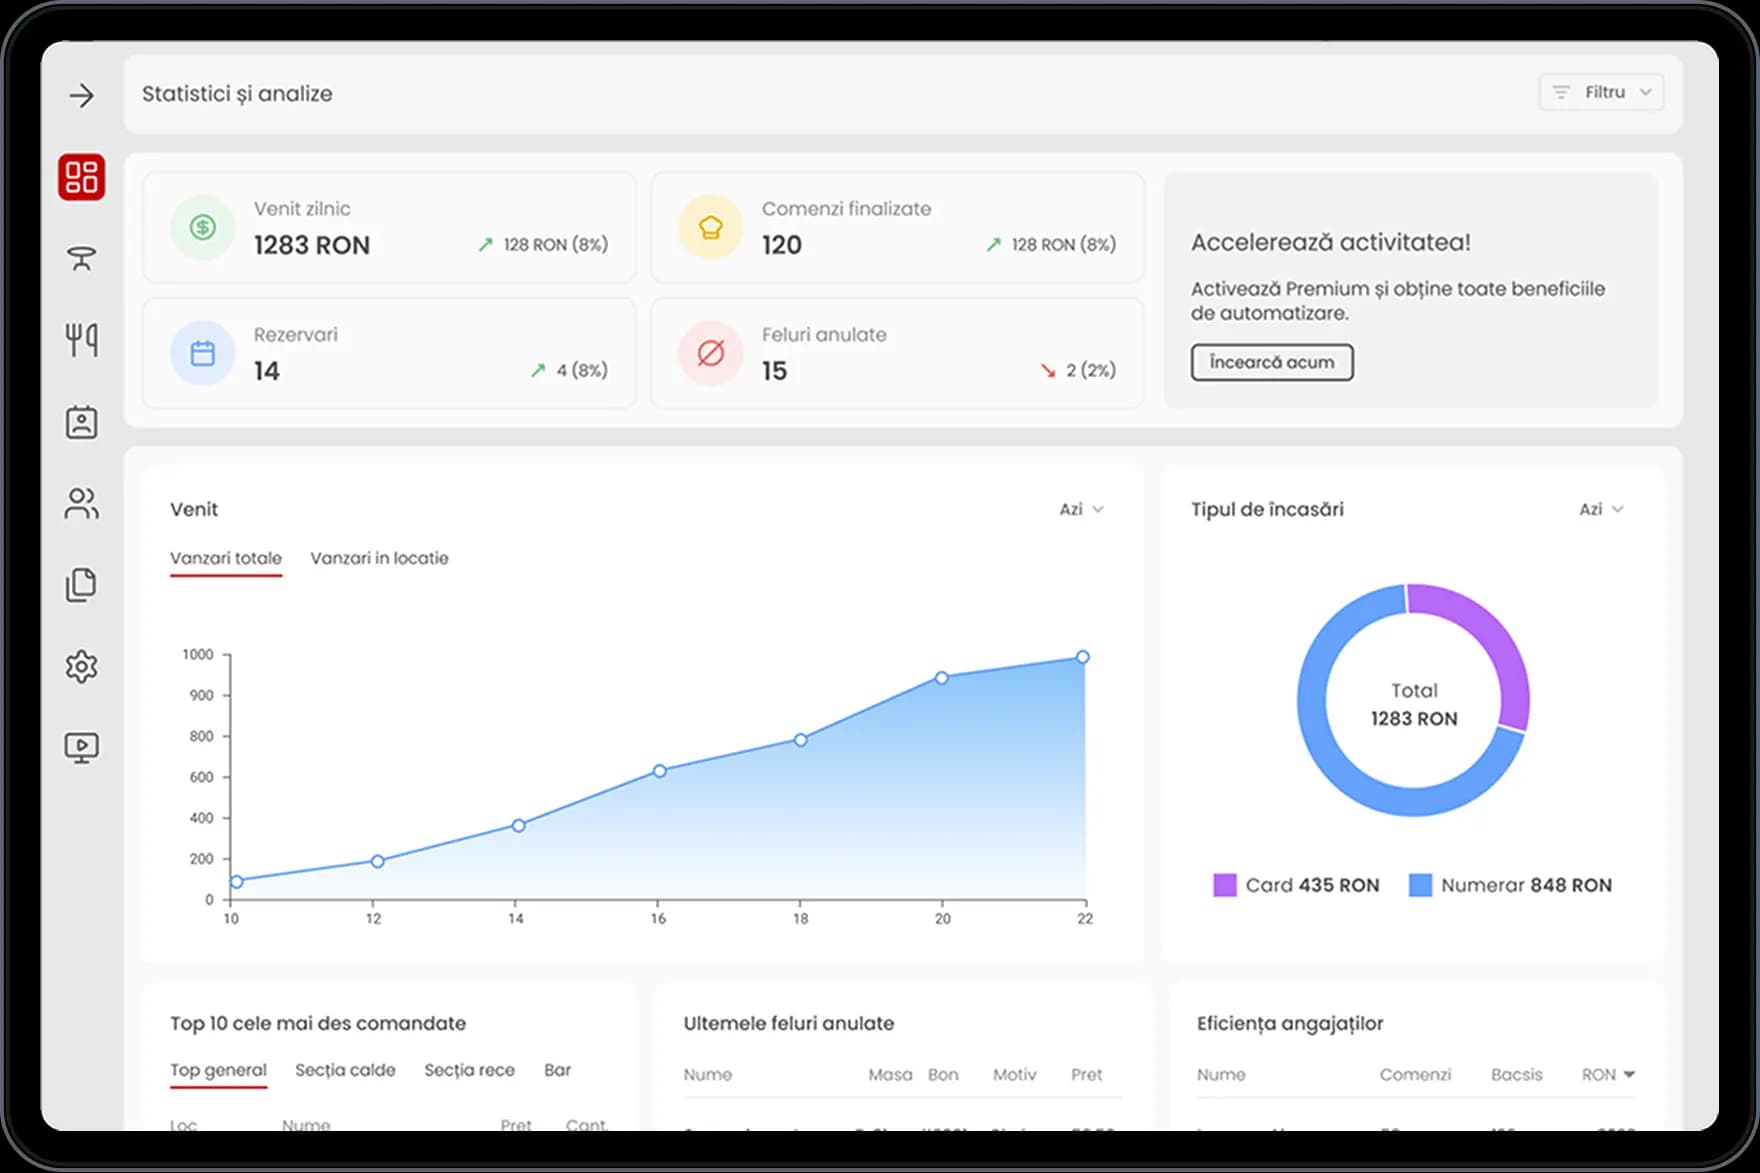Open the fork and knife menu icon
This screenshot has width=1760, height=1173.
click(x=81, y=340)
